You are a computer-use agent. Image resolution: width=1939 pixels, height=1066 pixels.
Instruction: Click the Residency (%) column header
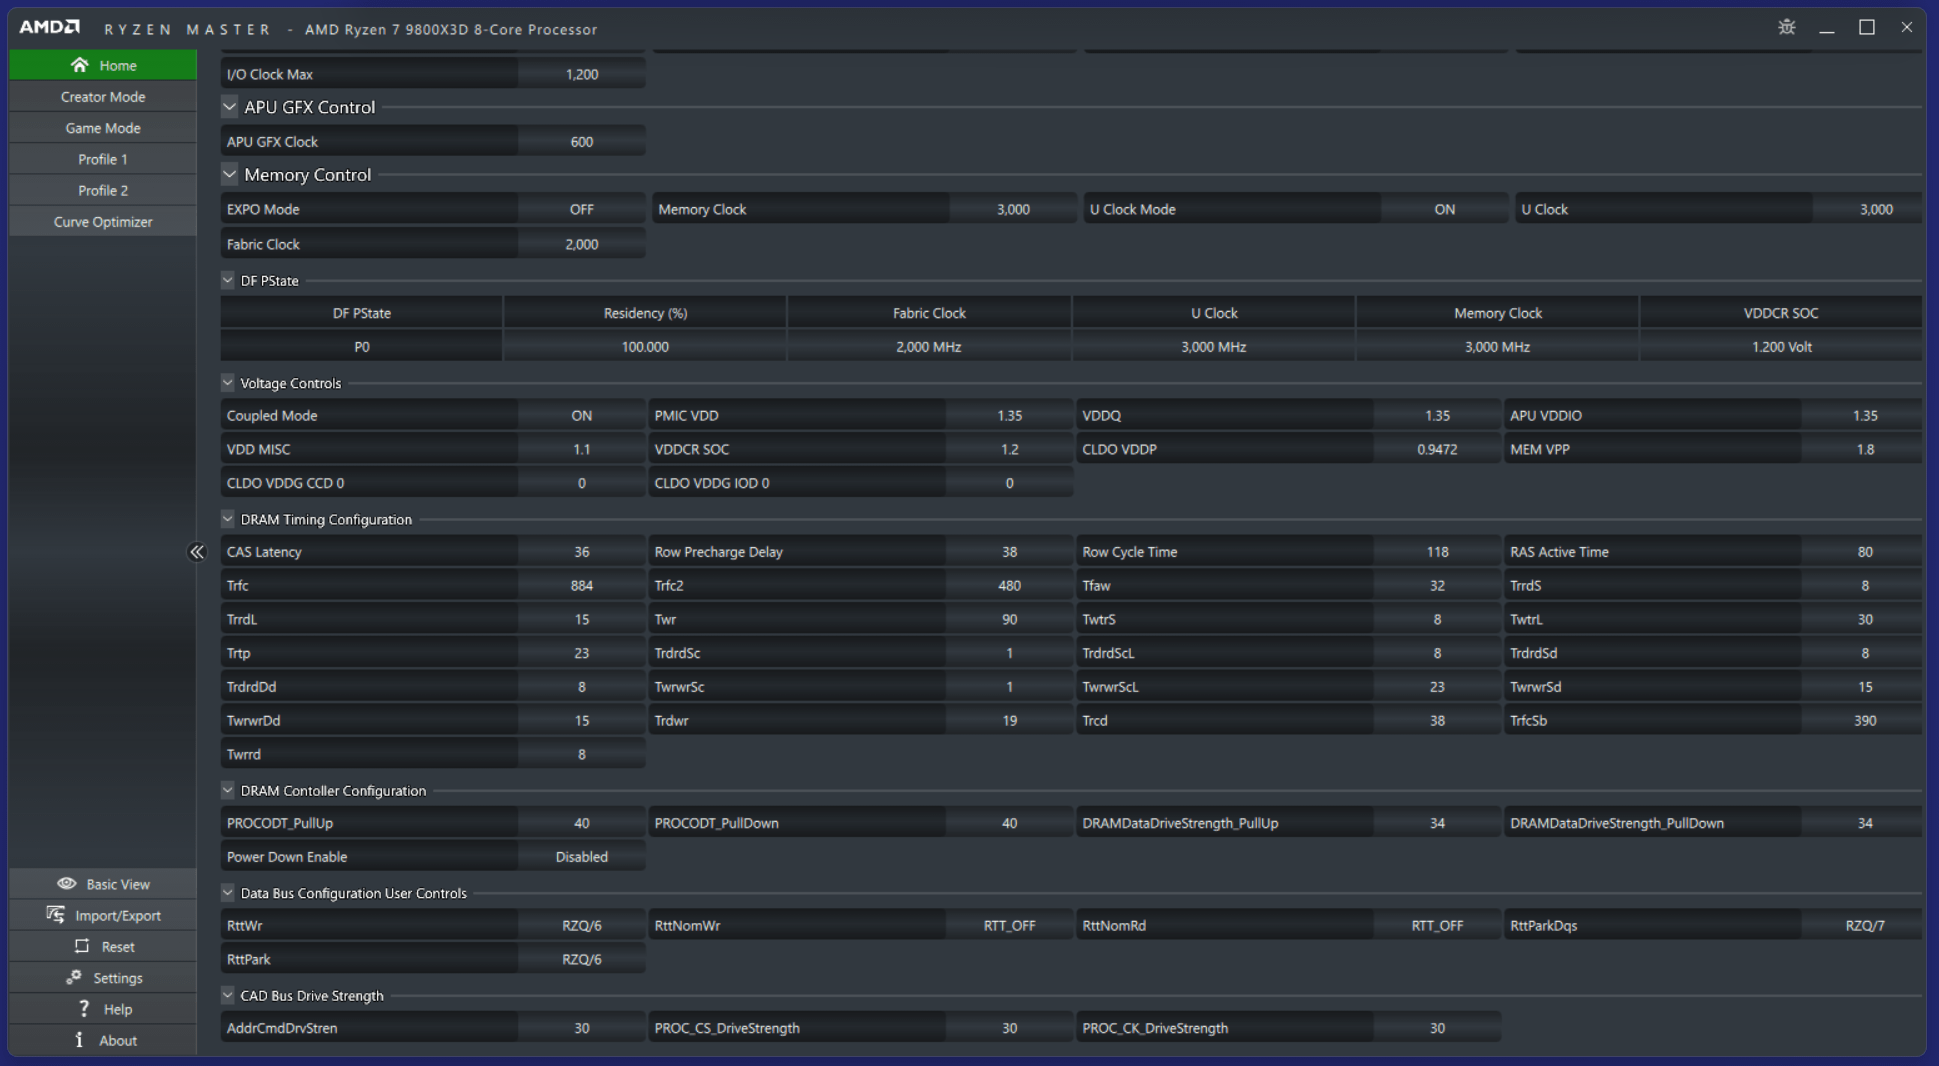(645, 313)
